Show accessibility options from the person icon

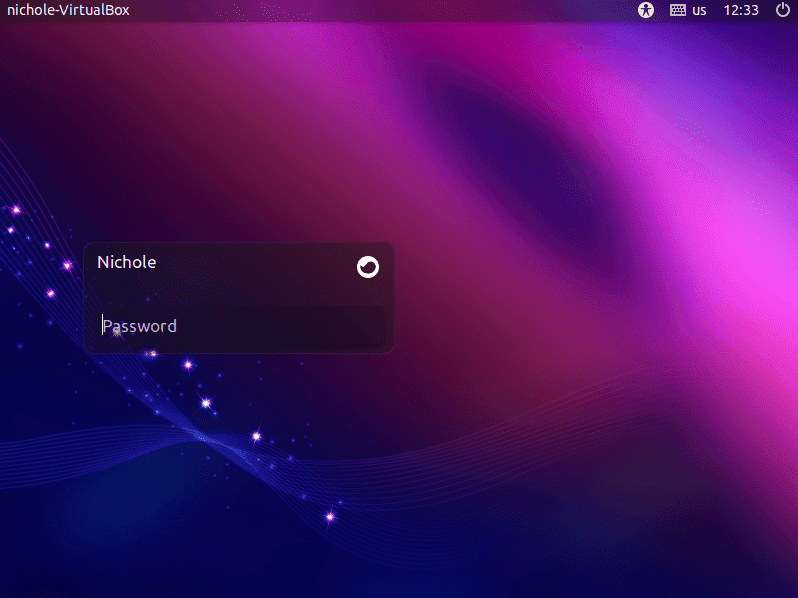coord(646,10)
